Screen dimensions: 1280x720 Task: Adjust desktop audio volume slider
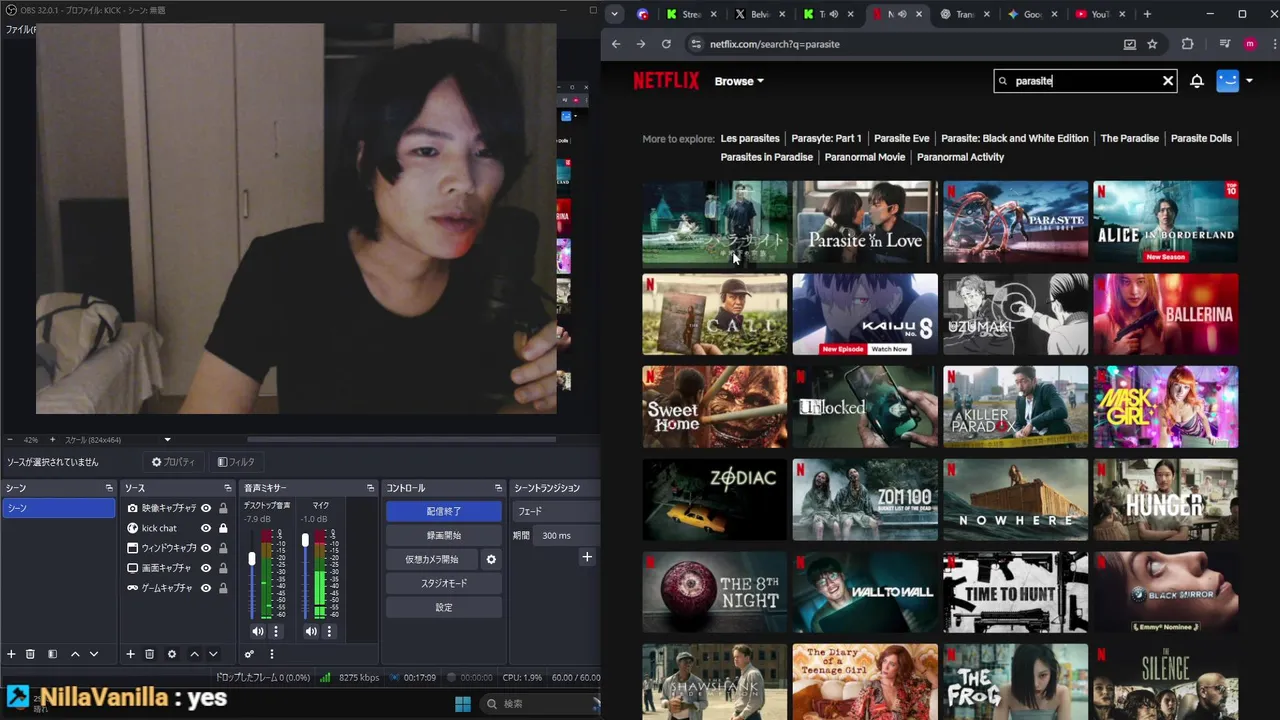pos(251,559)
